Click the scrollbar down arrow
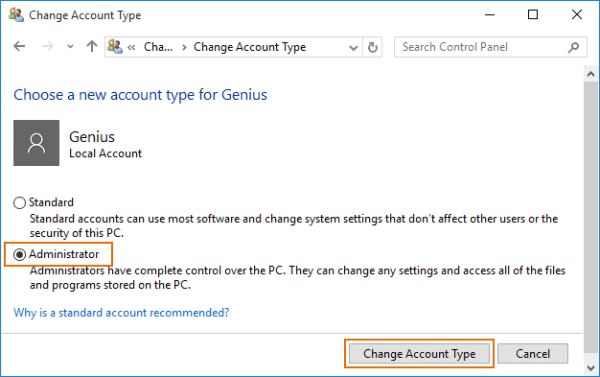This screenshot has width=600, height=377. [x=591, y=368]
